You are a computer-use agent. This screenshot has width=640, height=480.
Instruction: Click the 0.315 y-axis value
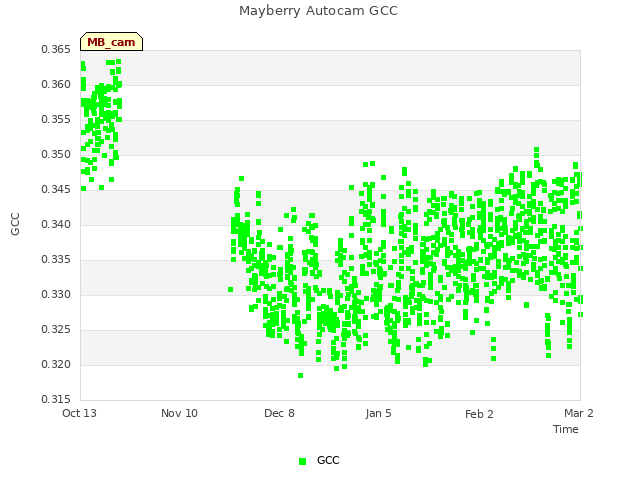[x=56, y=399]
